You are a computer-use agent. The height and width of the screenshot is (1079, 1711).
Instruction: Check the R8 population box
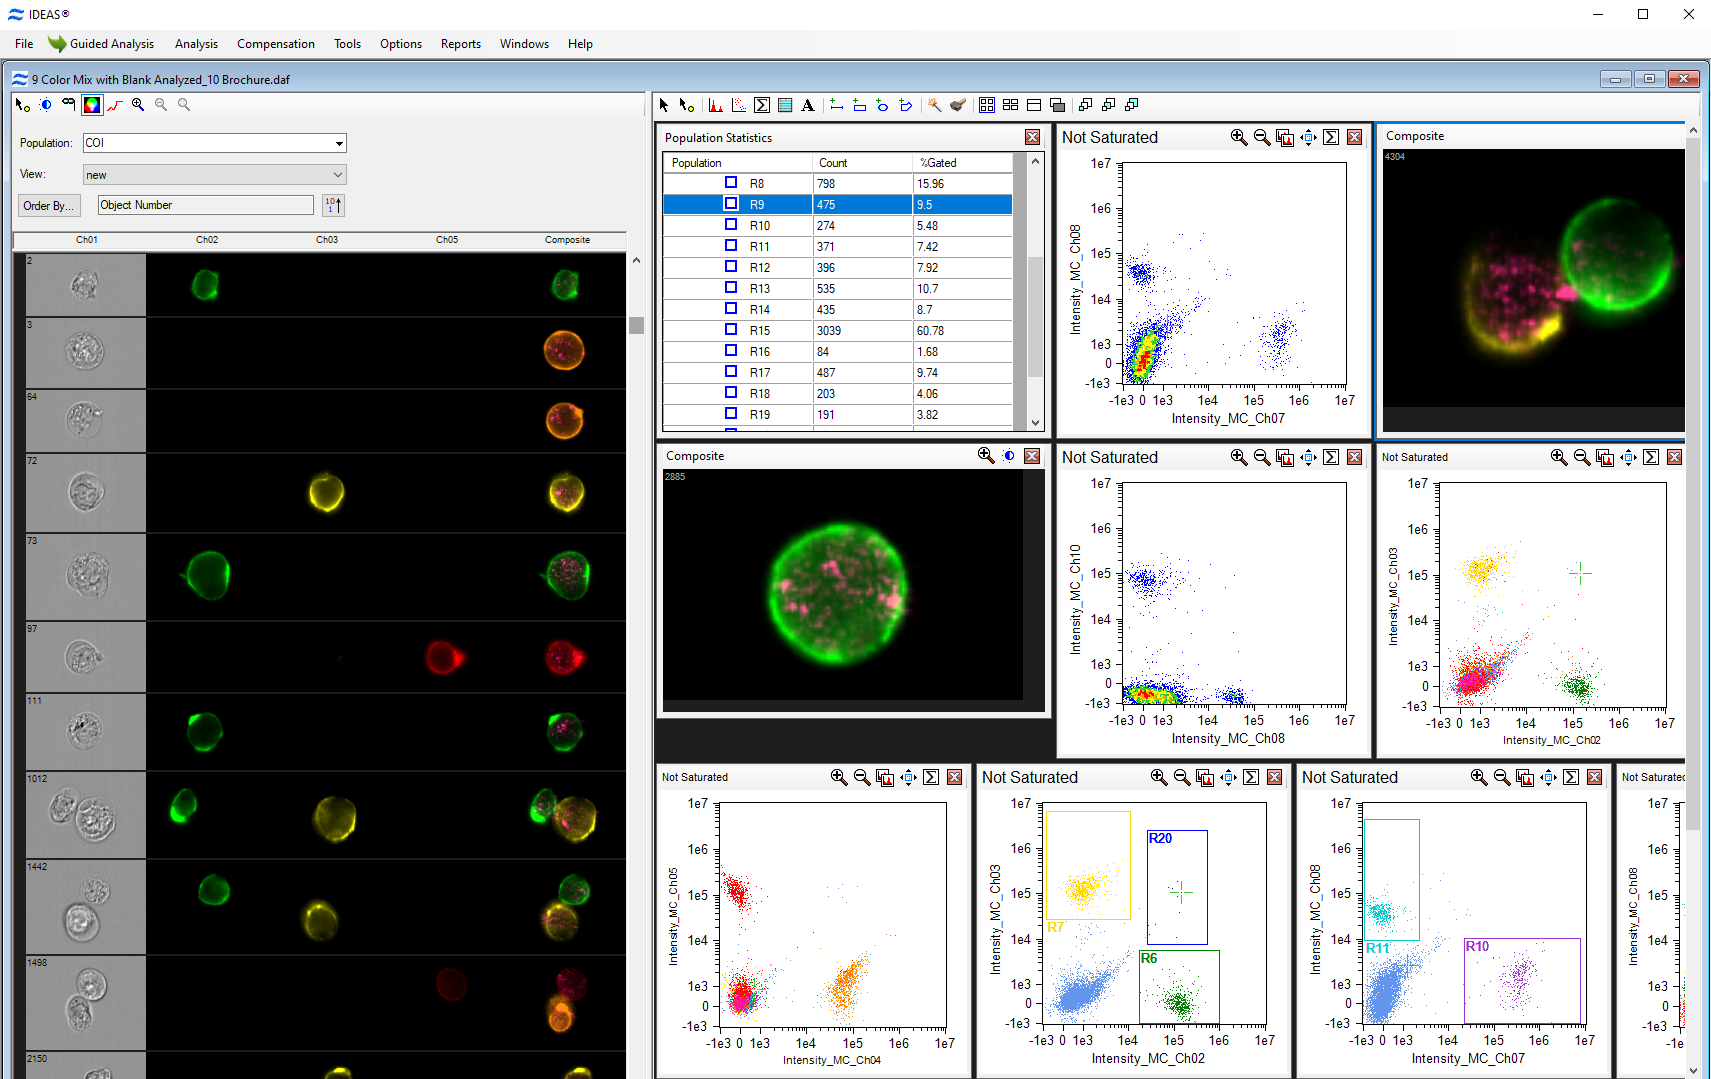[x=731, y=183]
